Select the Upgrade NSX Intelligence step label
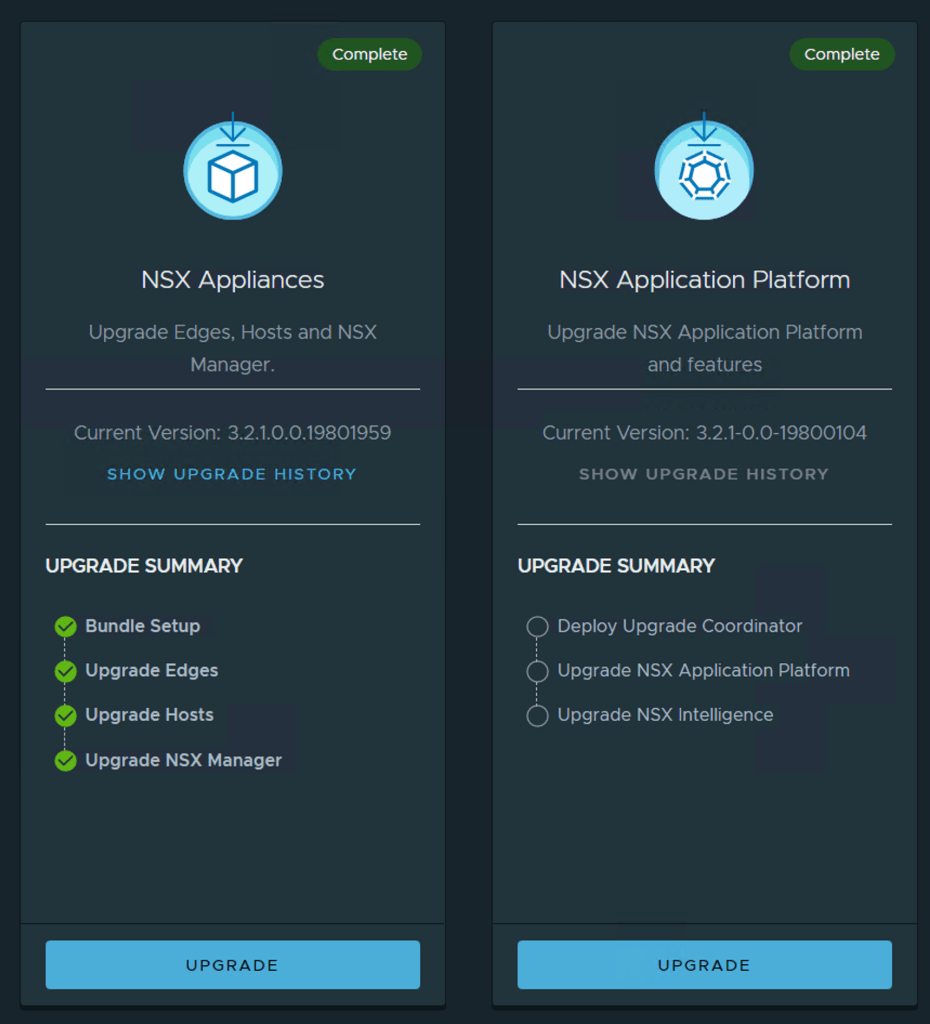 665,715
